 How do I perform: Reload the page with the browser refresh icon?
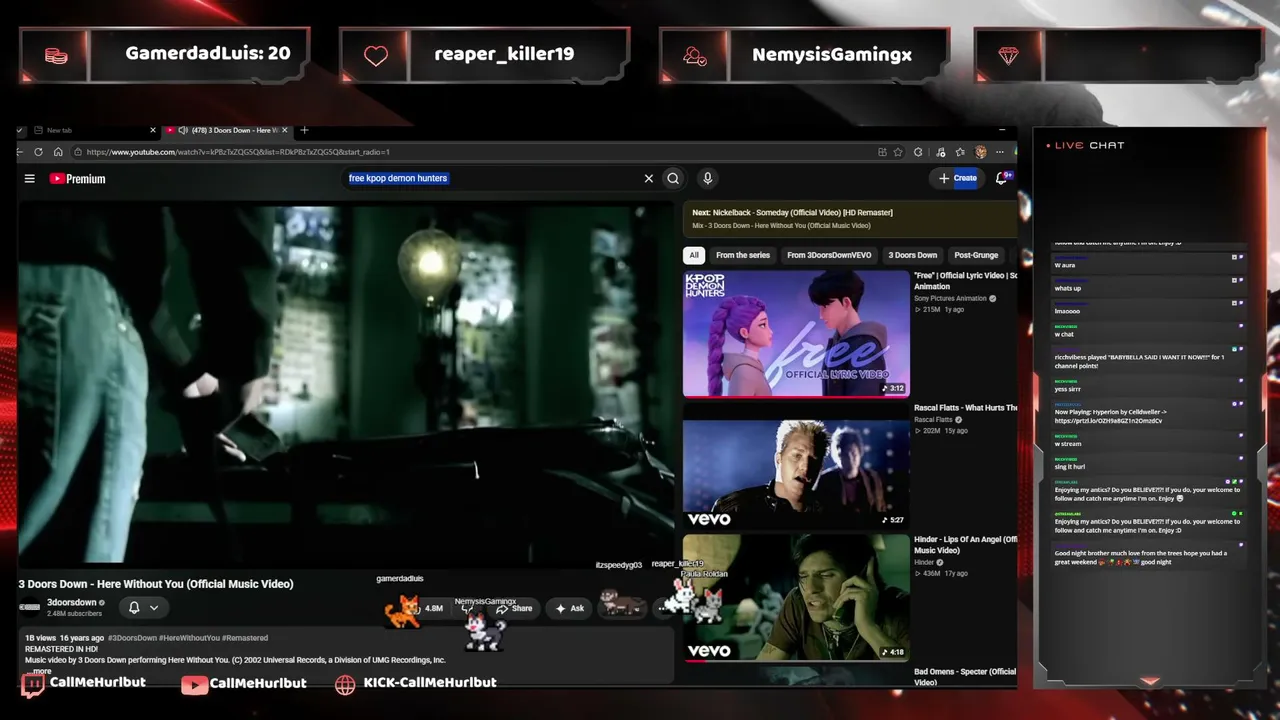click(x=38, y=152)
